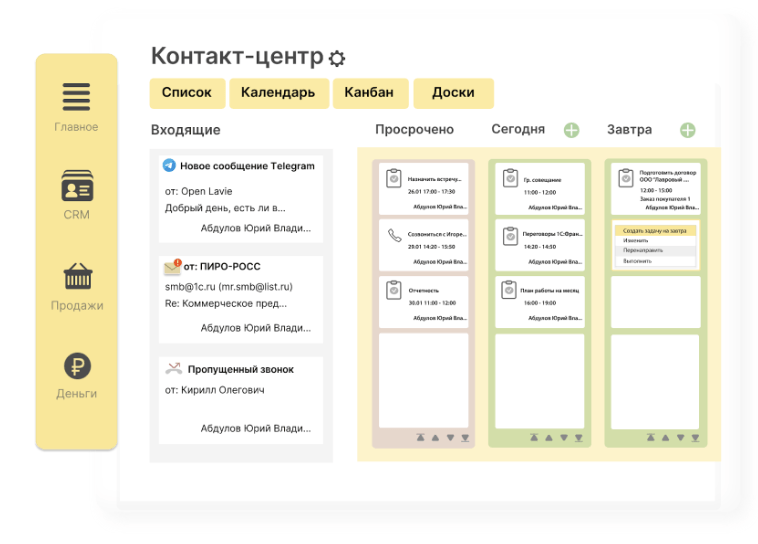Click Деньги label in sidebar
Viewport: 758px width, 544px height.
click(x=76, y=394)
